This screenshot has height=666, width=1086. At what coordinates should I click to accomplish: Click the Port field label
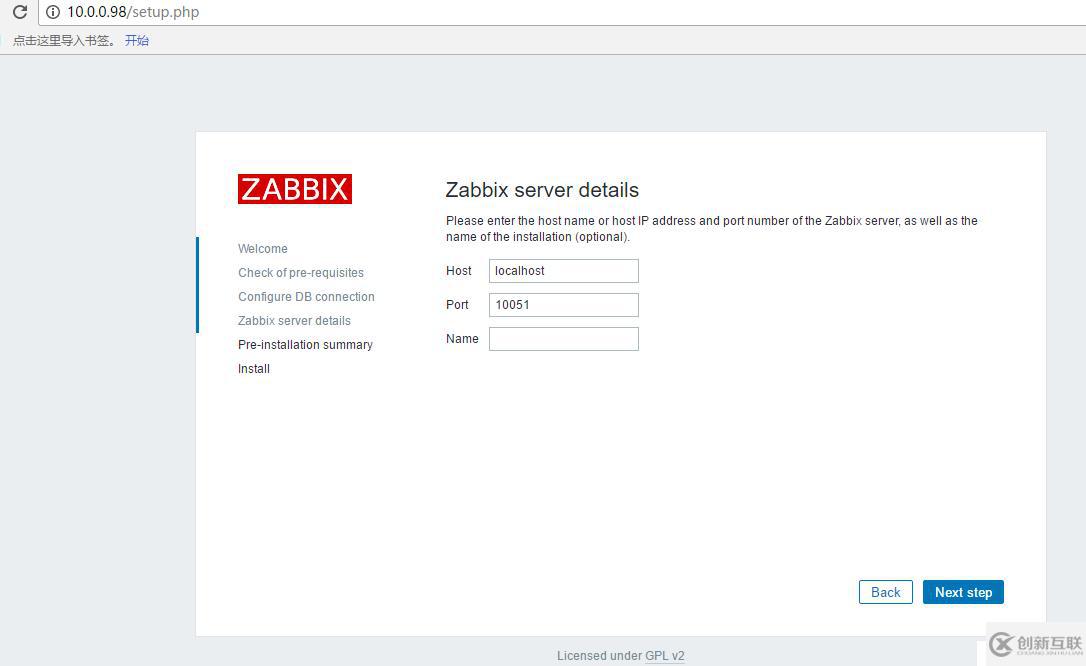[457, 305]
